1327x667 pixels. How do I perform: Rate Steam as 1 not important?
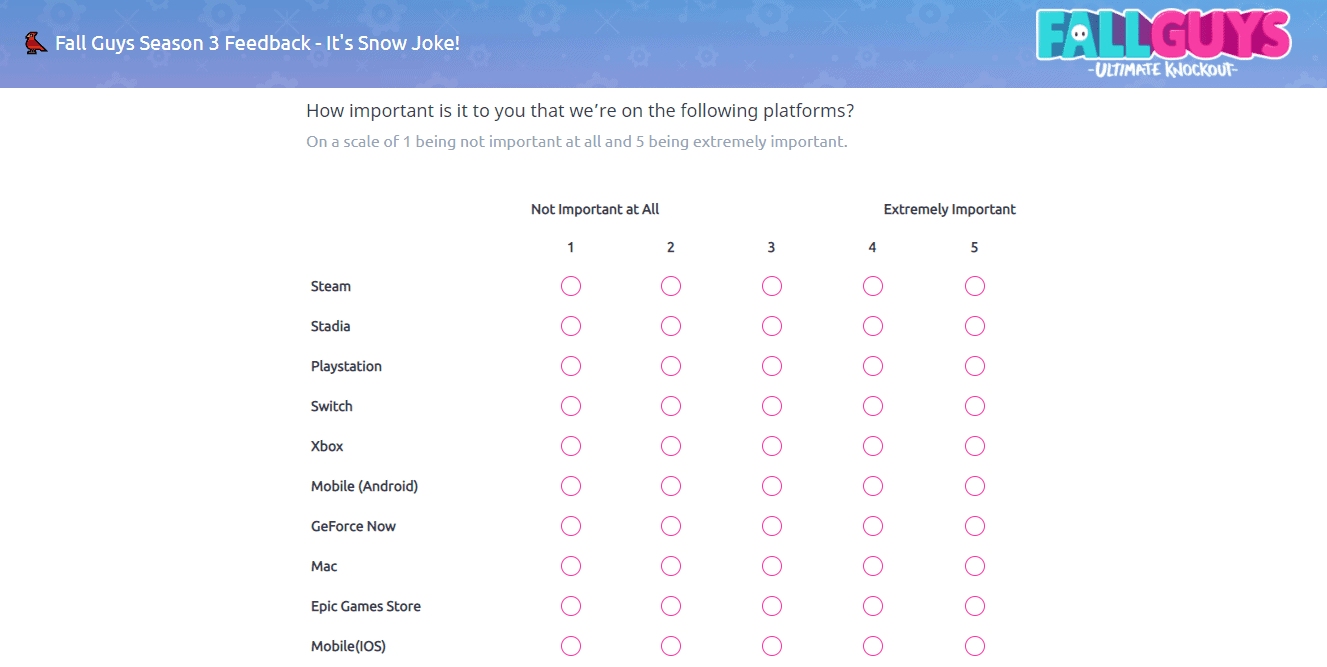[571, 287]
